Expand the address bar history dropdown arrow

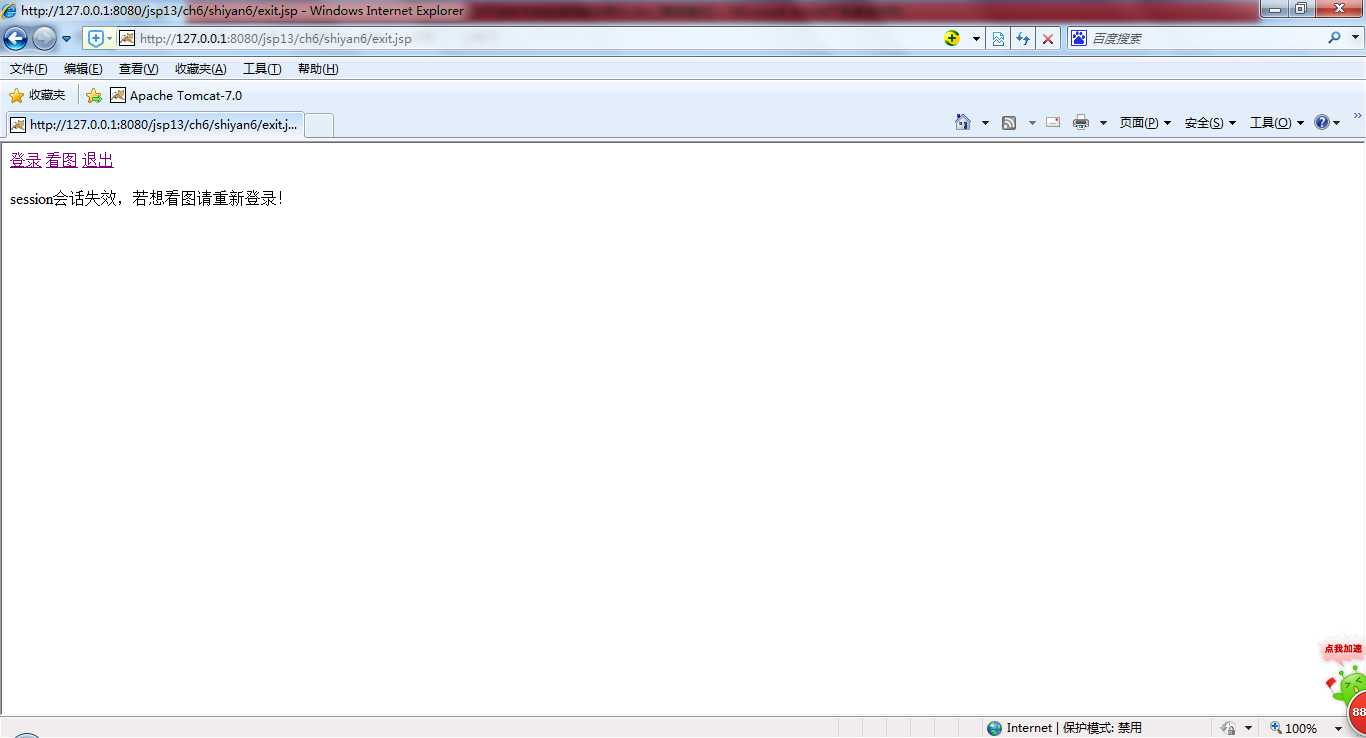click(x=976, y=39)
